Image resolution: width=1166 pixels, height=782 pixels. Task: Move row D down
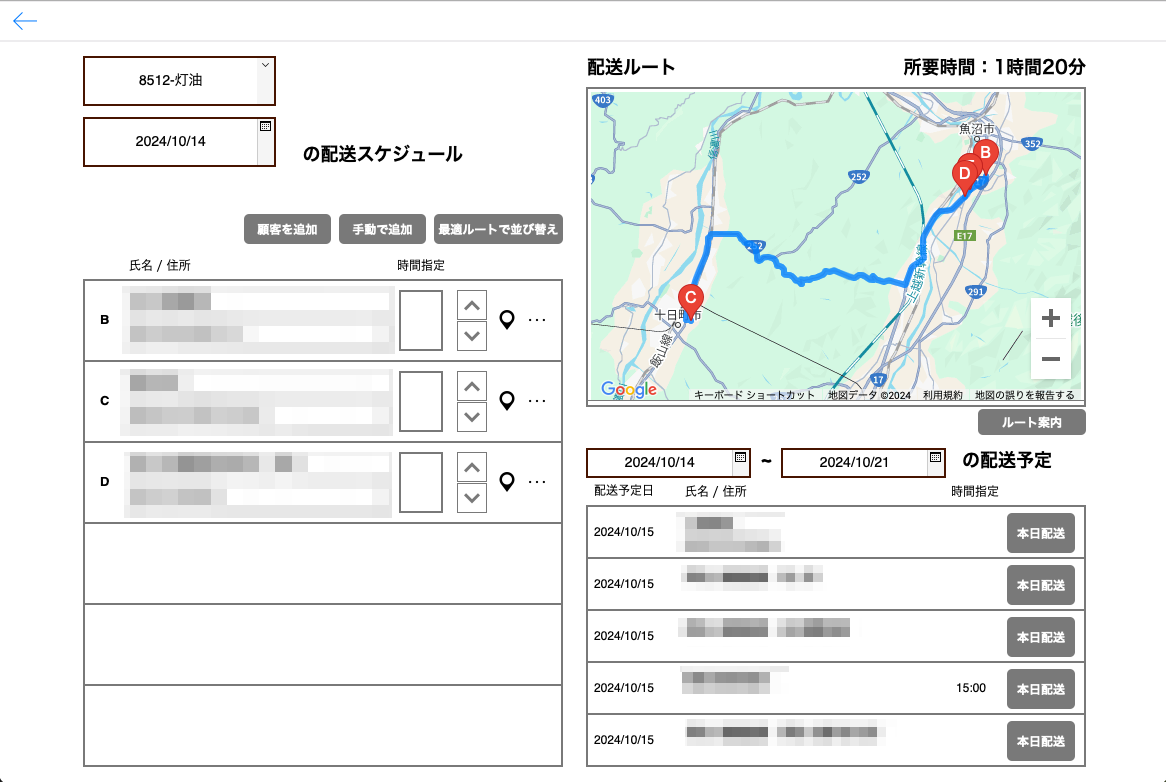[471, 498]
